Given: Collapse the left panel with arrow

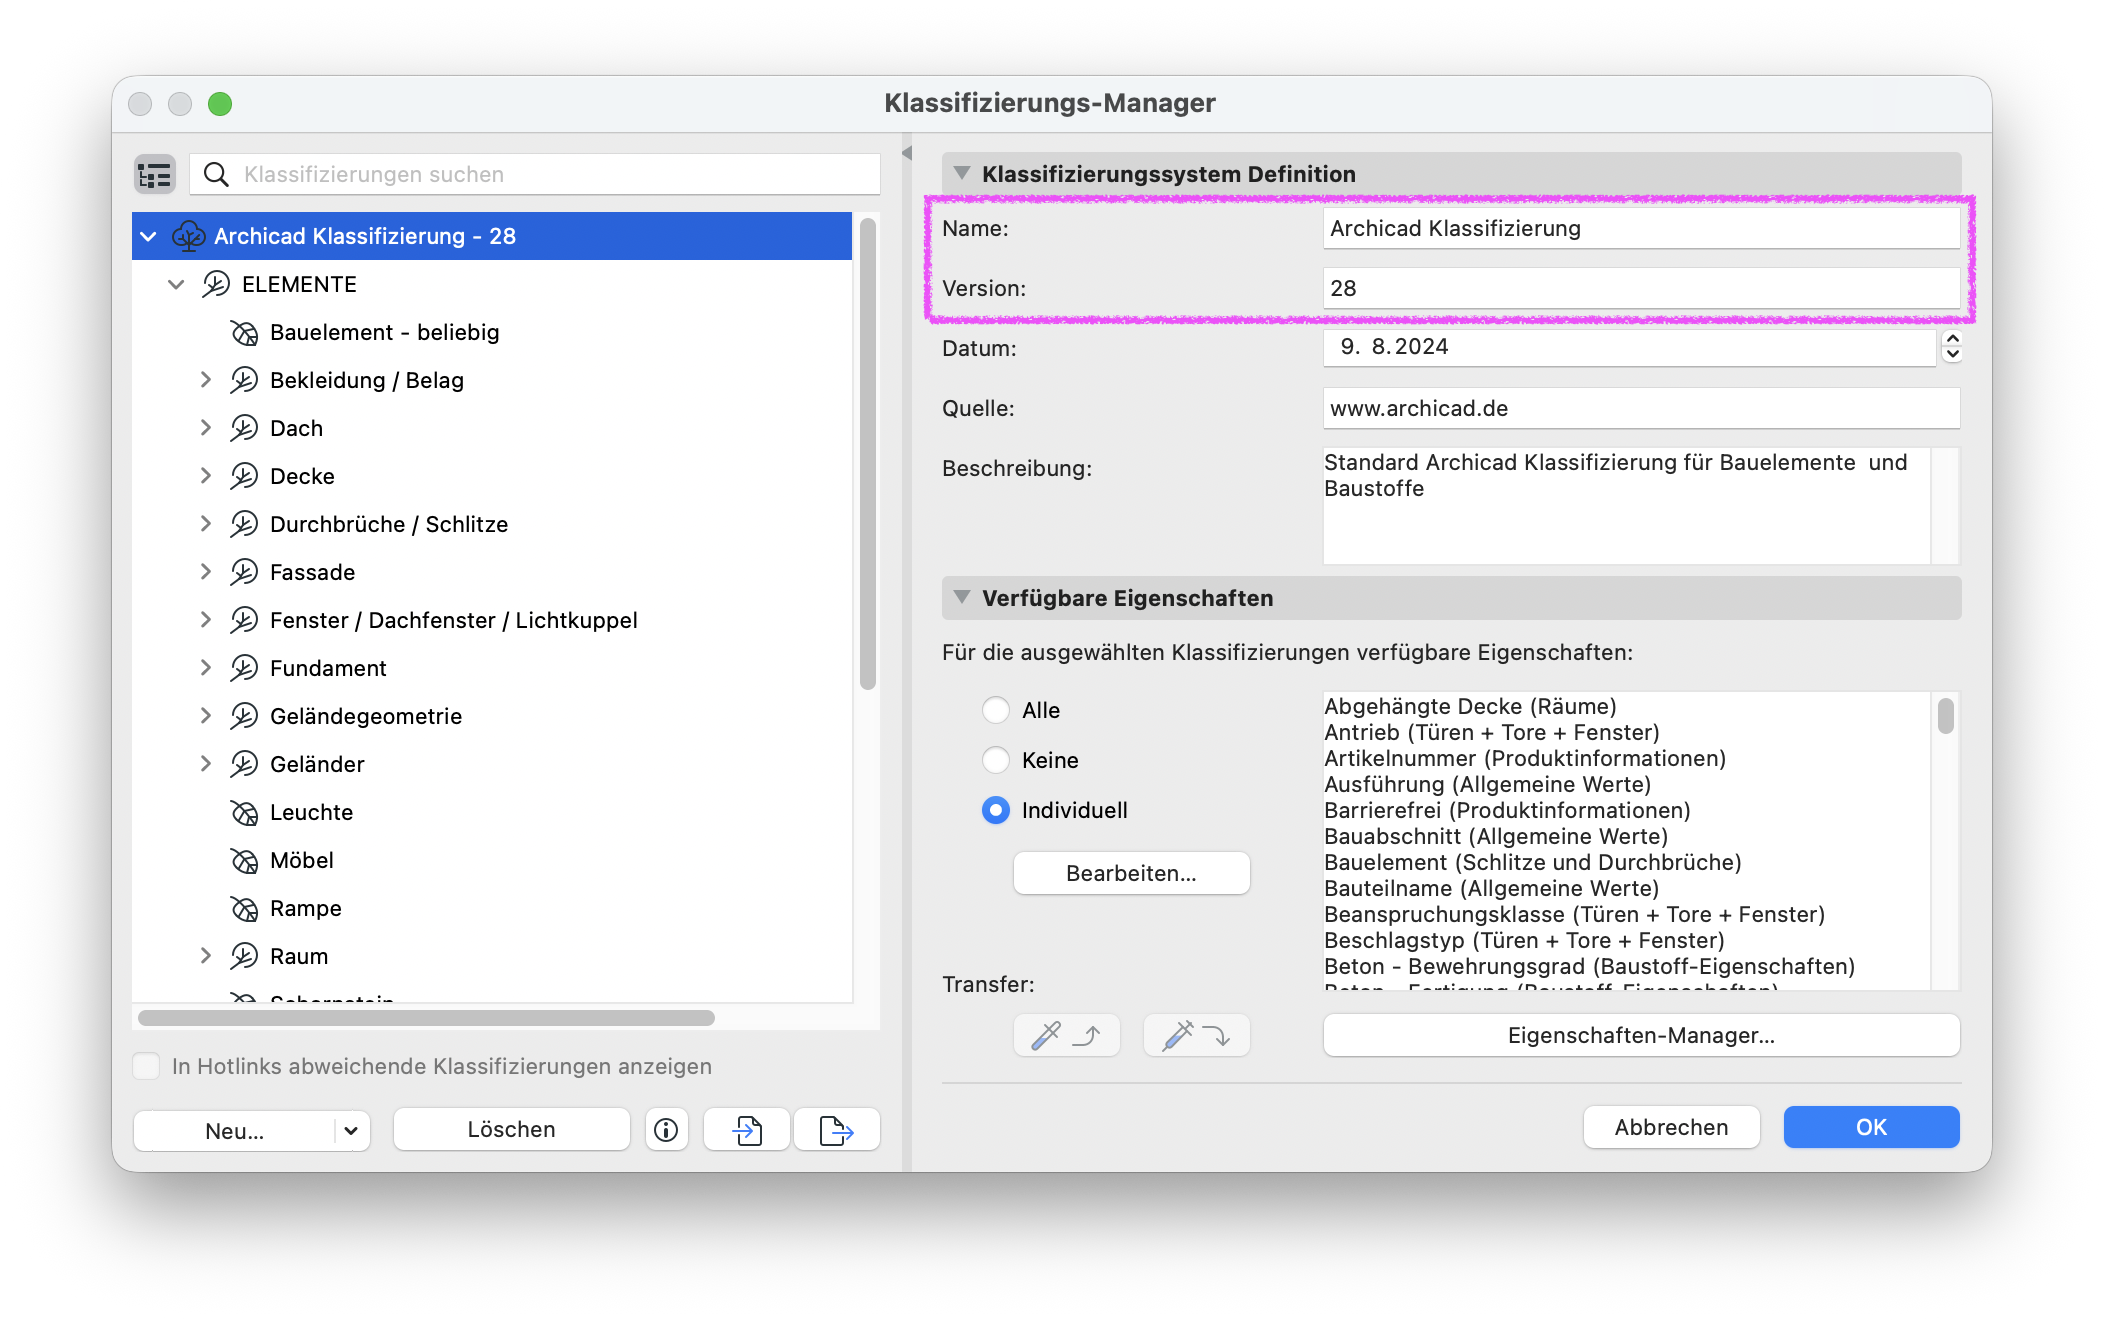Looking at the screenshot, I should click(x=907, y=153).
